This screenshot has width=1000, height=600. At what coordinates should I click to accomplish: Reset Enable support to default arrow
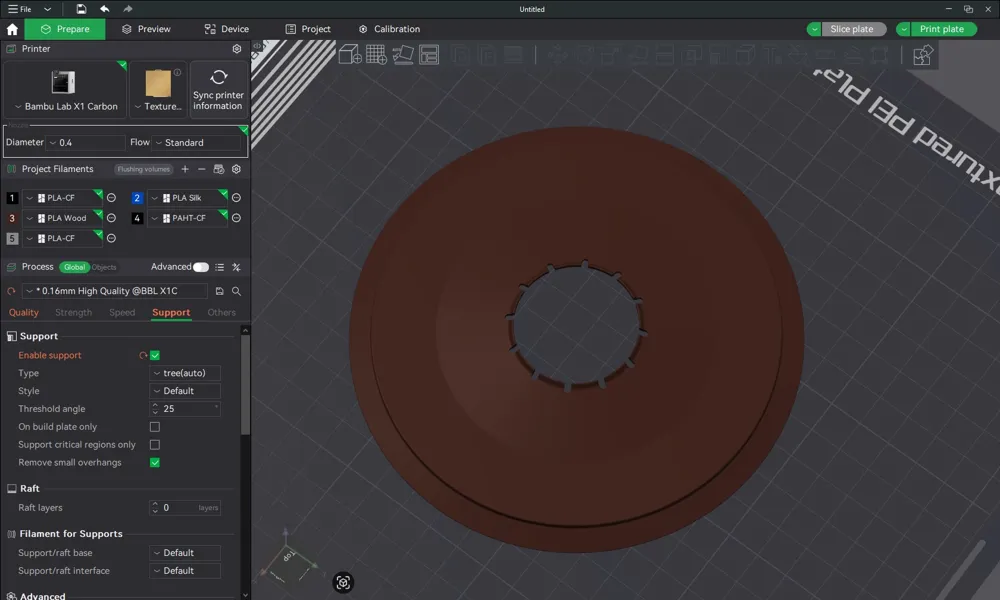pos(143,355)
